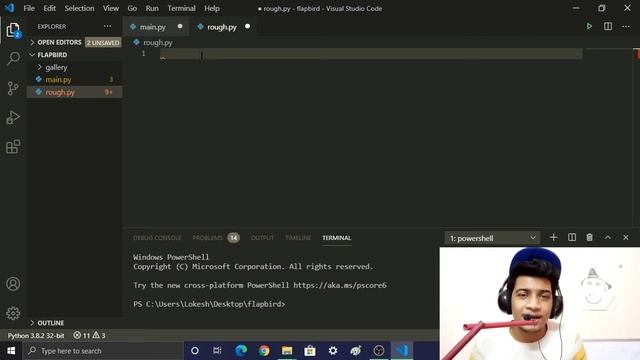Switch to the Debug Console tab

[157, 238]
